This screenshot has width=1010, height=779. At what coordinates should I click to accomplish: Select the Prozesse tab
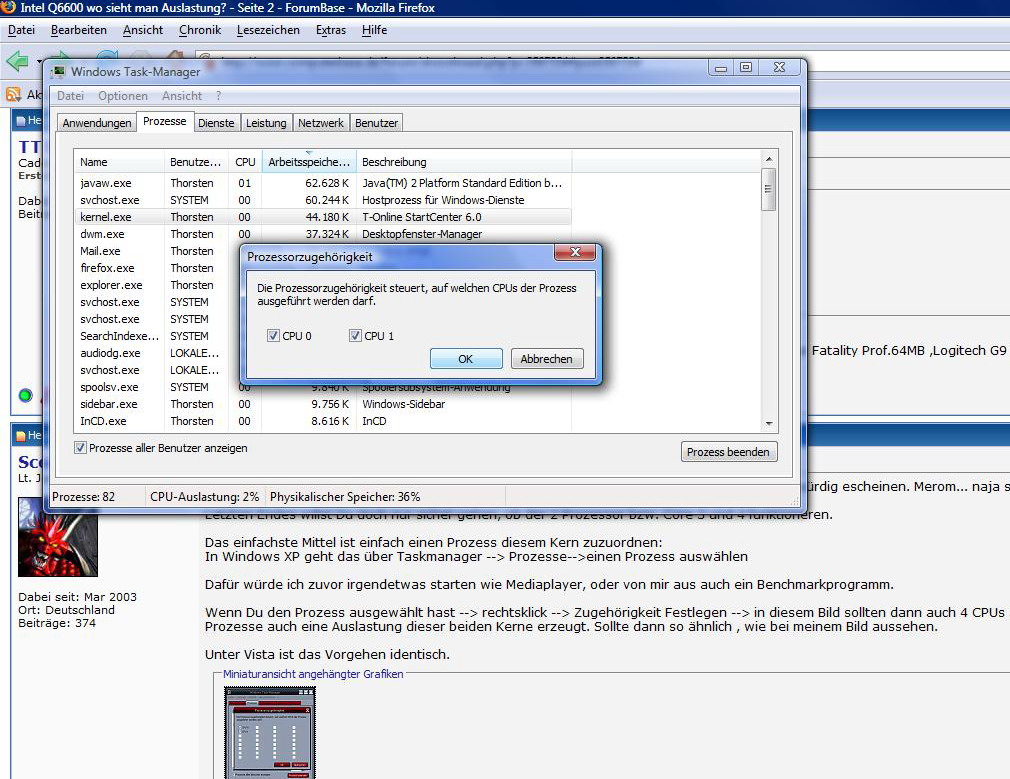[x=165, y=121]
